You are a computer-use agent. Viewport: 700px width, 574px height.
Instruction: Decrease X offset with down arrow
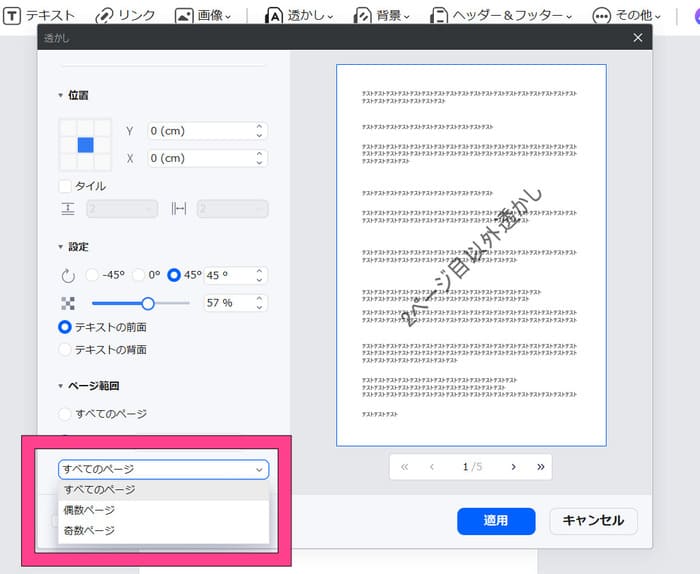tap(259, 162)
